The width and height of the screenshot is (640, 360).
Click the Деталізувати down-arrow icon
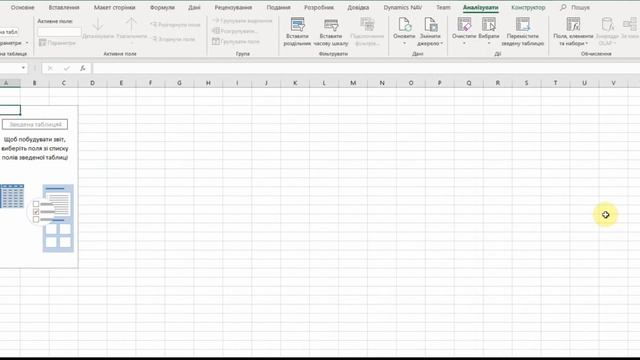[x=98, y=25]
